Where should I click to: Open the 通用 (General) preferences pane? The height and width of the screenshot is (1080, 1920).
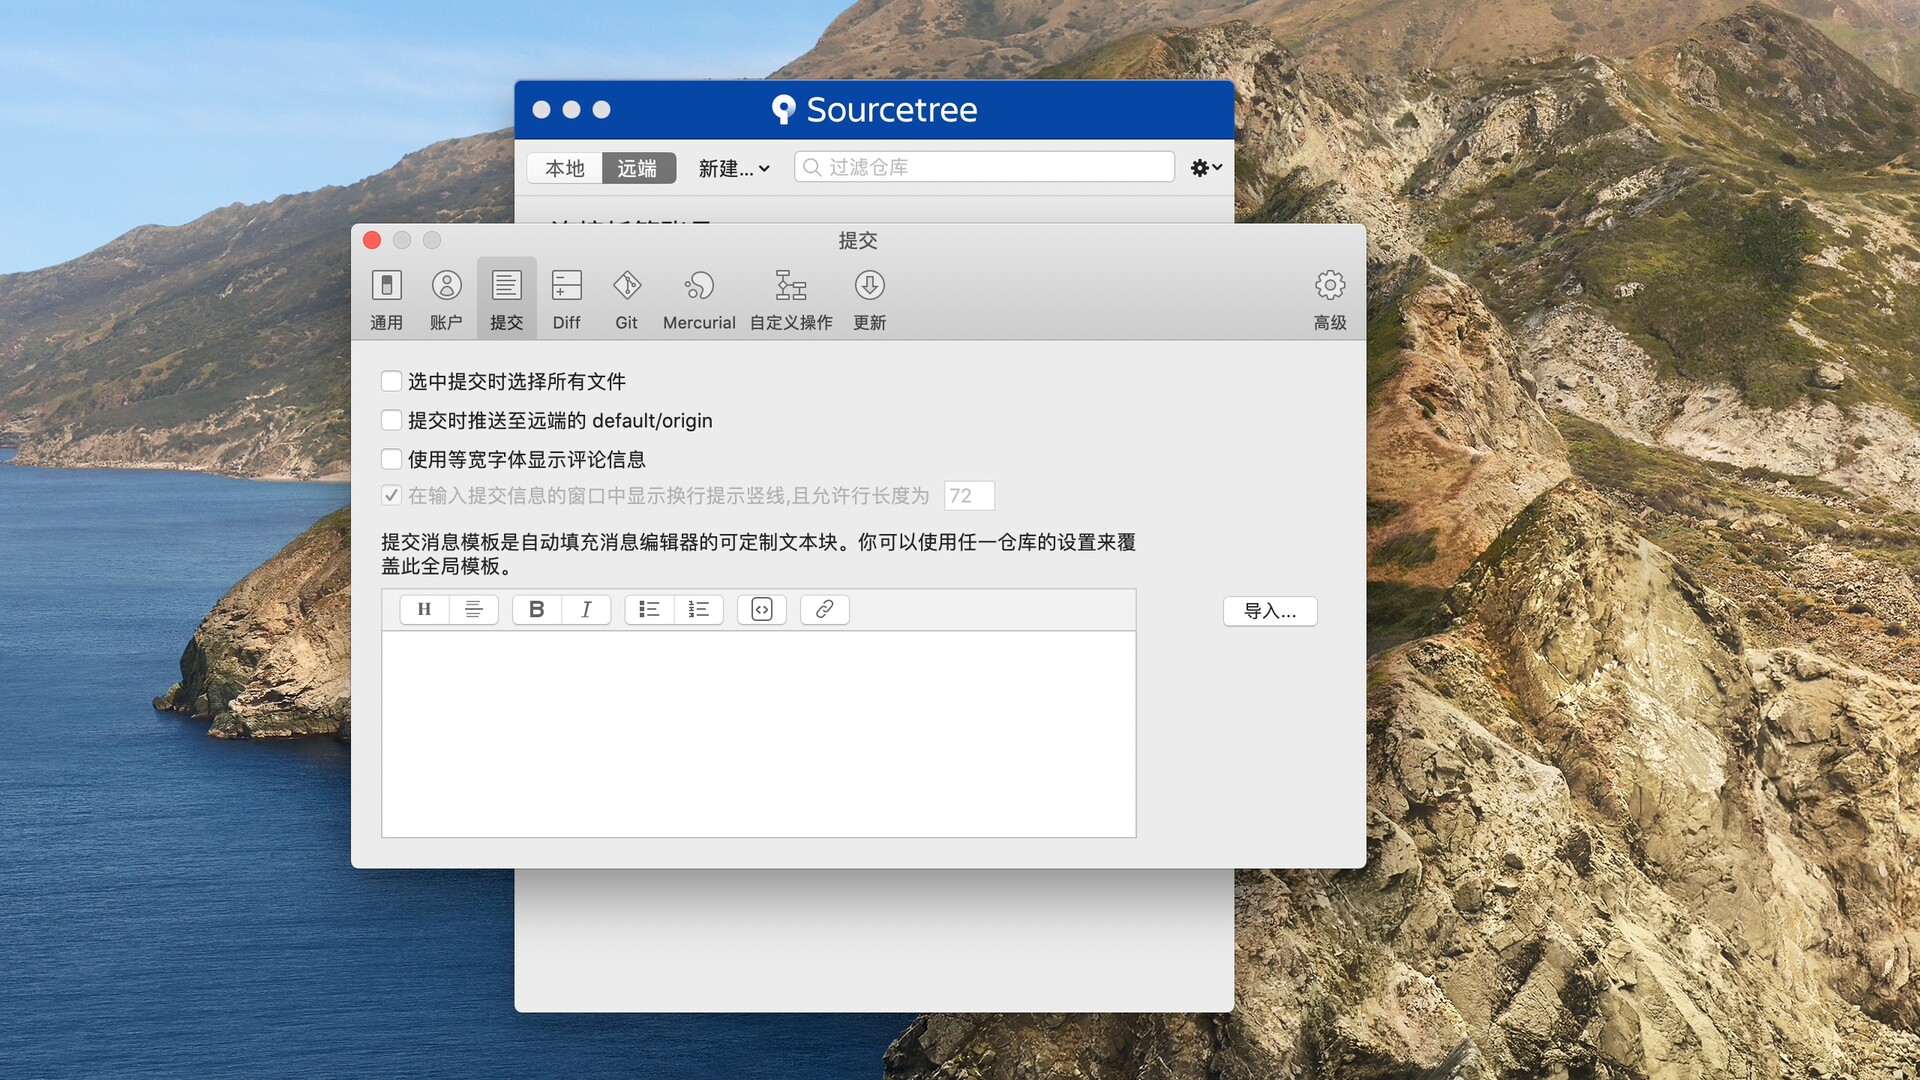(386, 299)
